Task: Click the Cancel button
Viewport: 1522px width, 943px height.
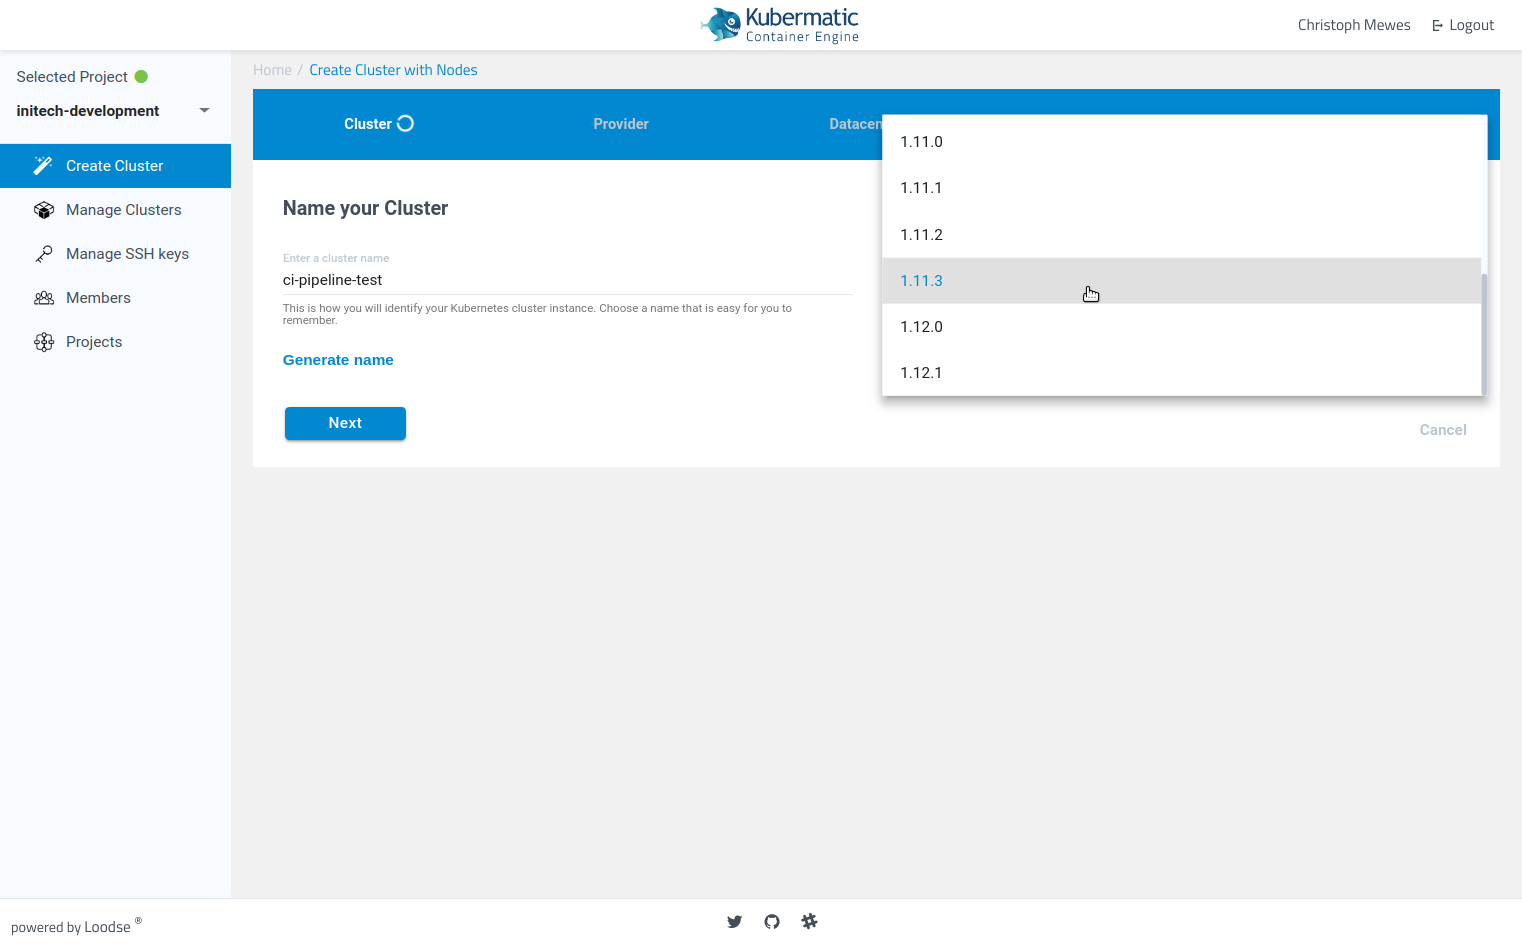Action: point(1443,430)
